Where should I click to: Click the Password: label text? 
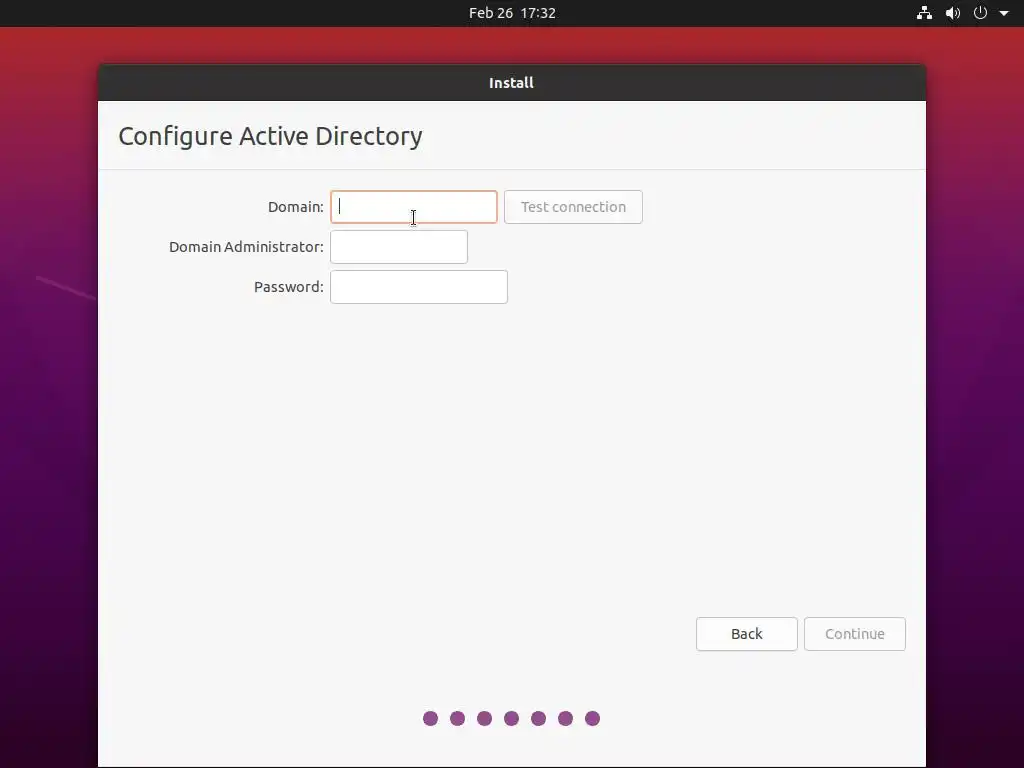[289, 287]
